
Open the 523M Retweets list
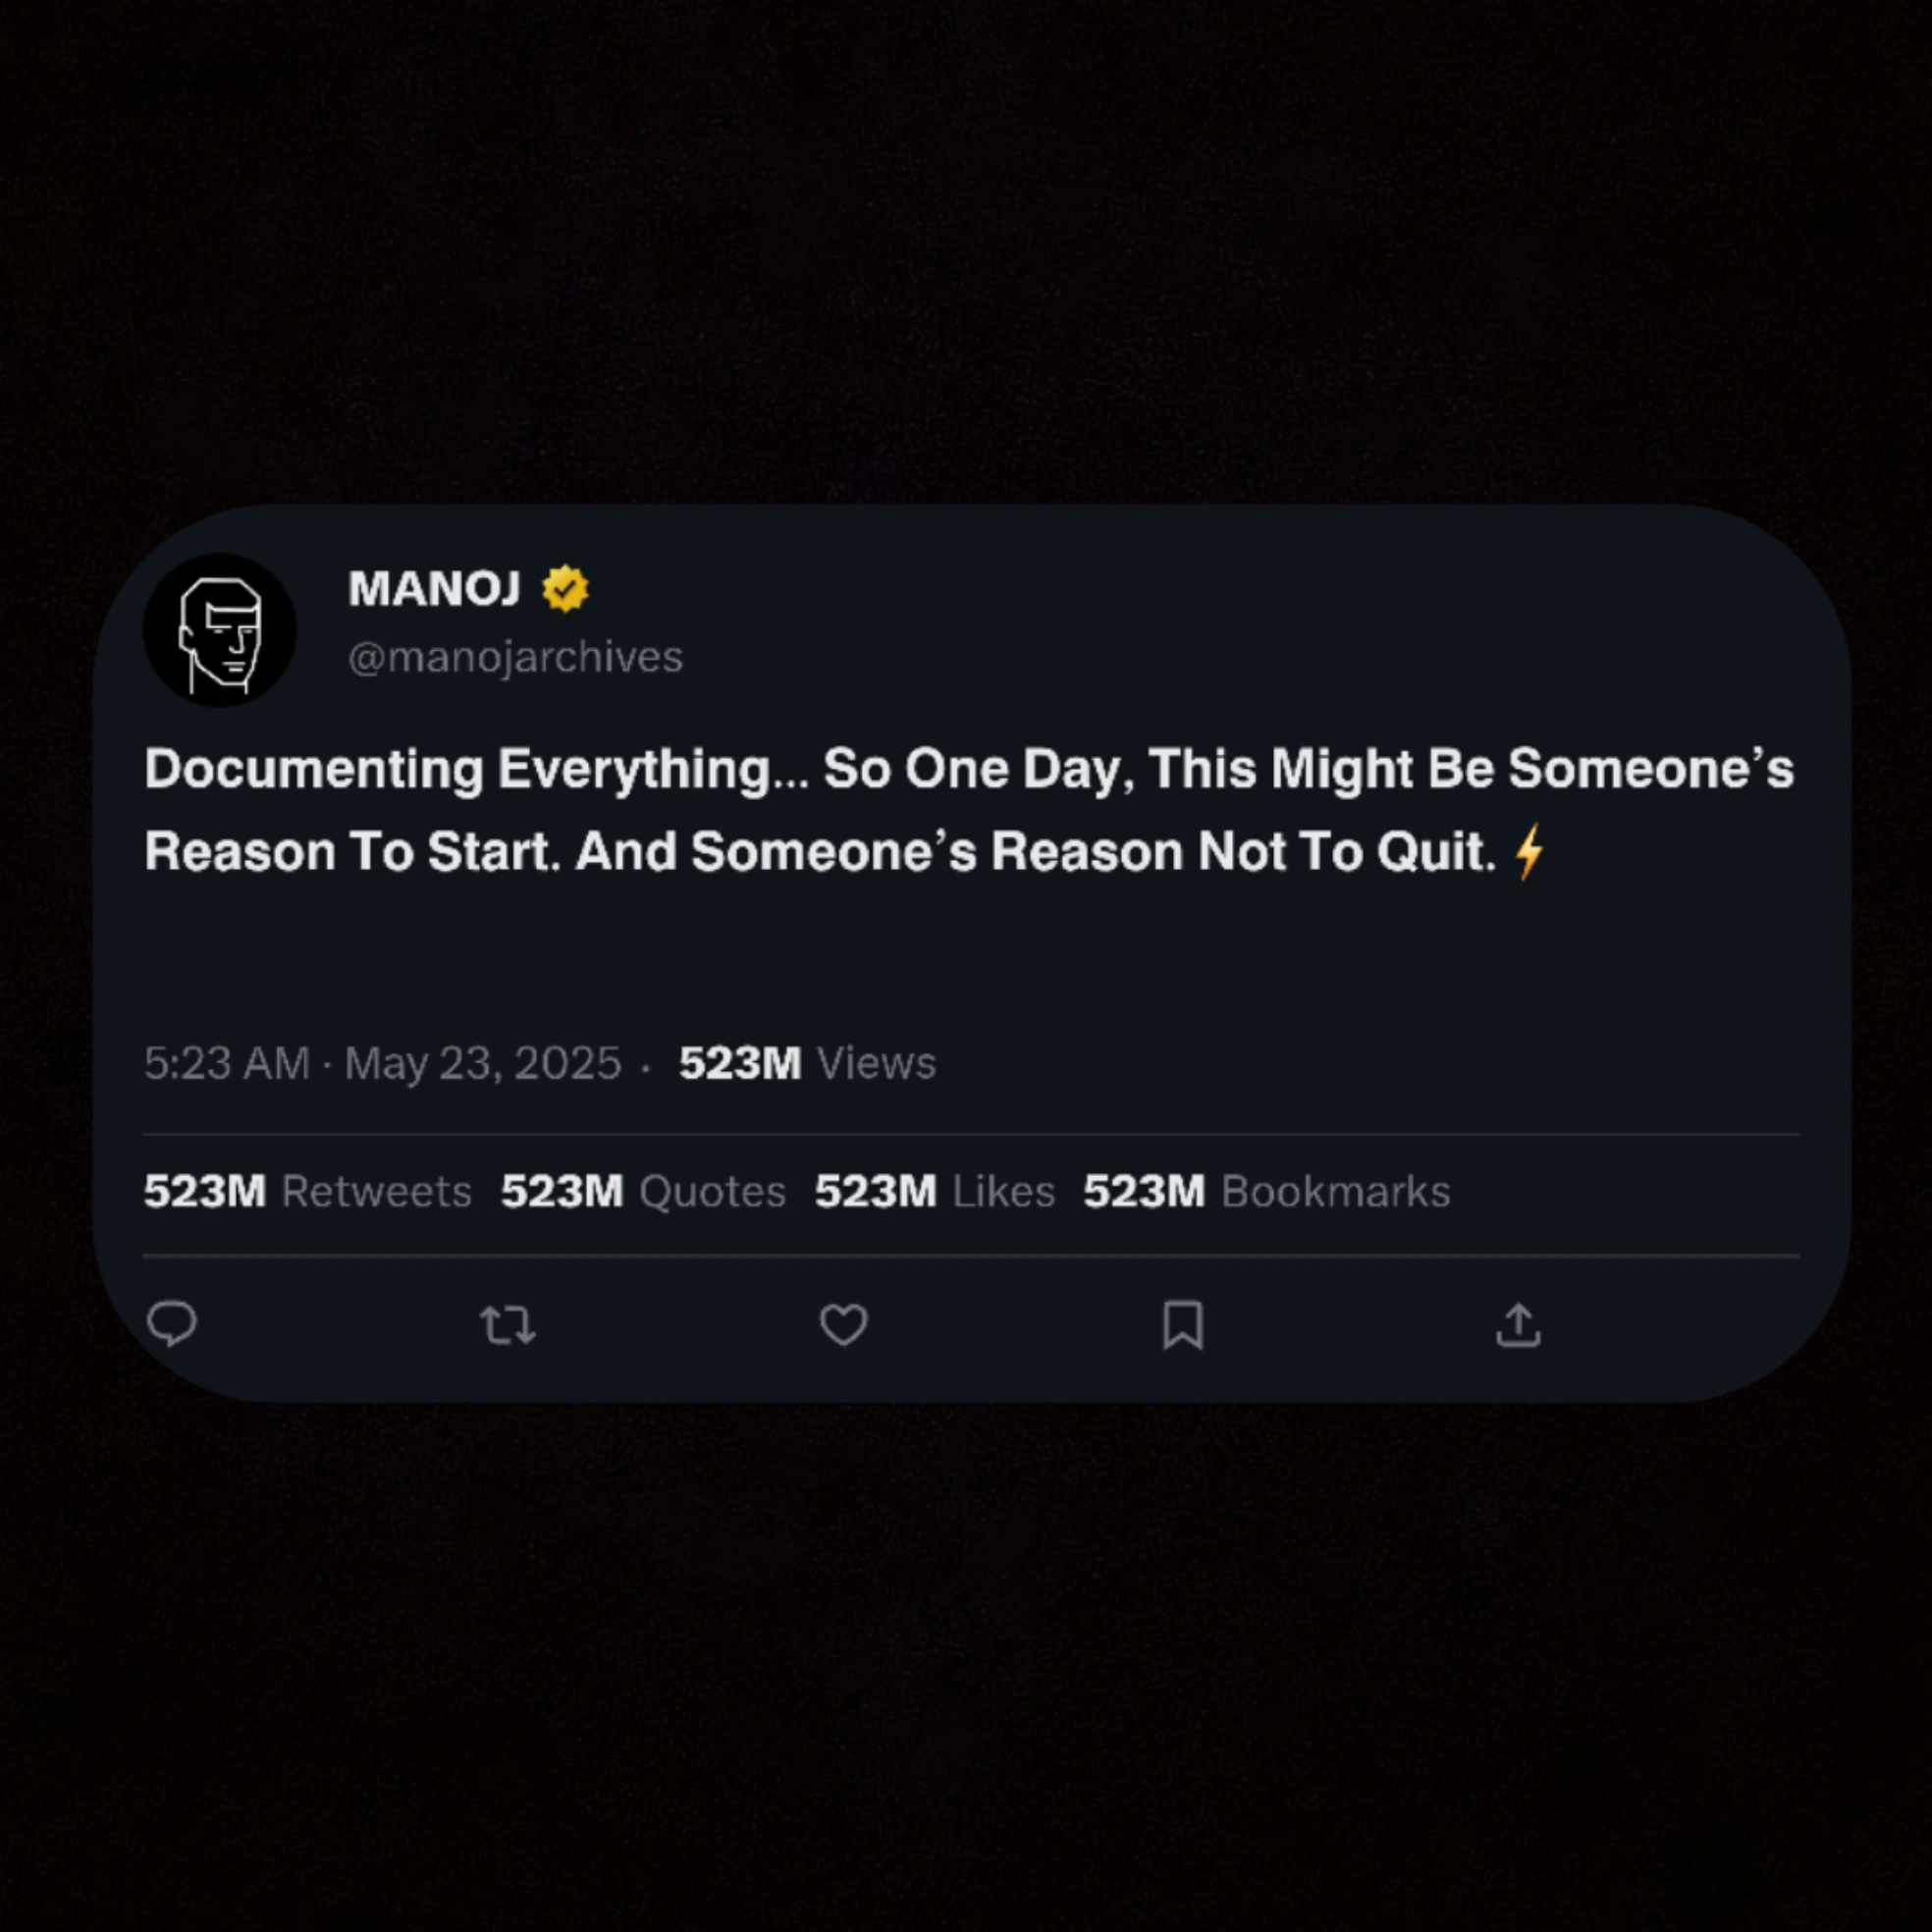[307, 1191]
